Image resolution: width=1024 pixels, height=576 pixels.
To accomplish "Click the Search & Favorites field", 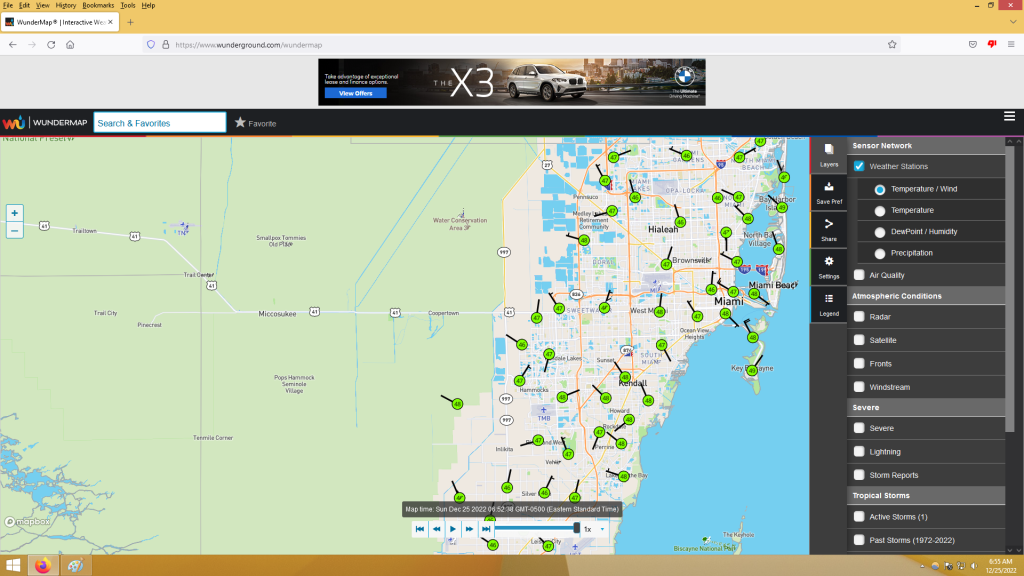I will click(160, 123).
